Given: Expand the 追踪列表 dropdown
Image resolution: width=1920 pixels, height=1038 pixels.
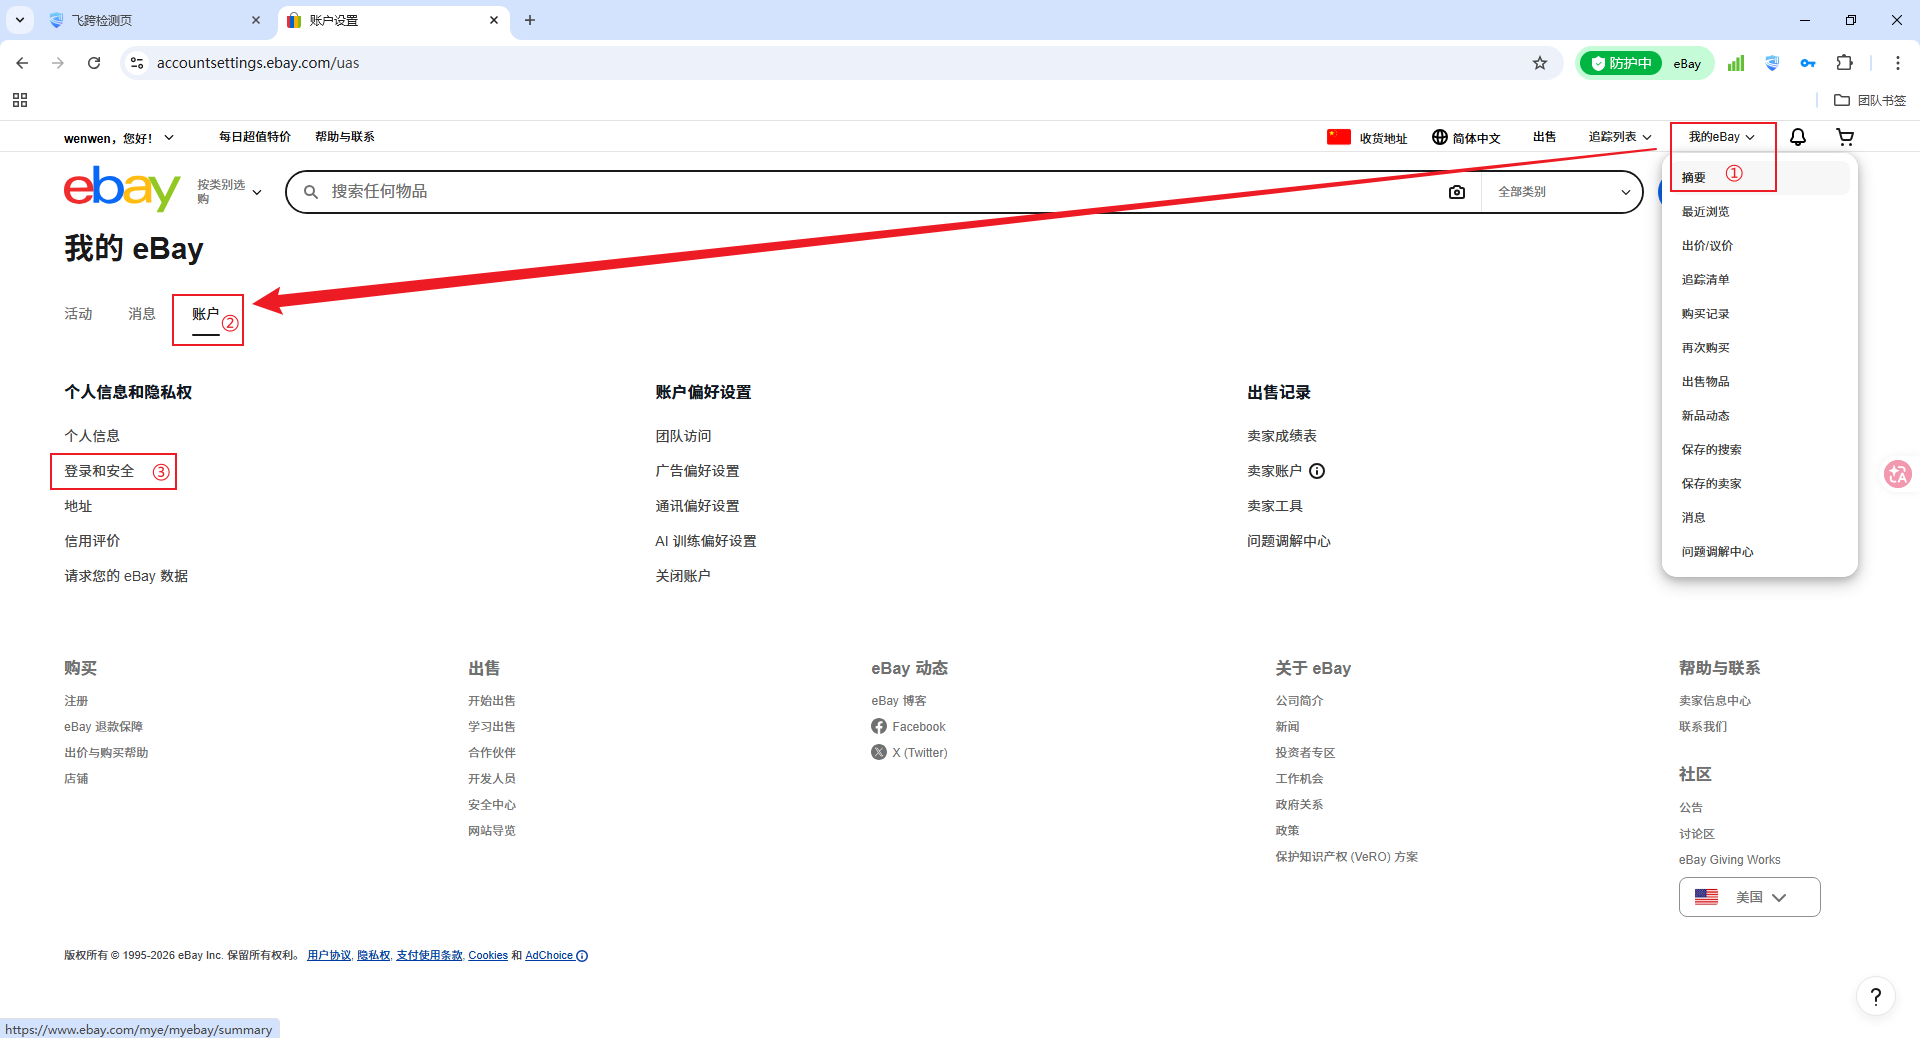Looking at the screenshot, I should (1620, 137).
